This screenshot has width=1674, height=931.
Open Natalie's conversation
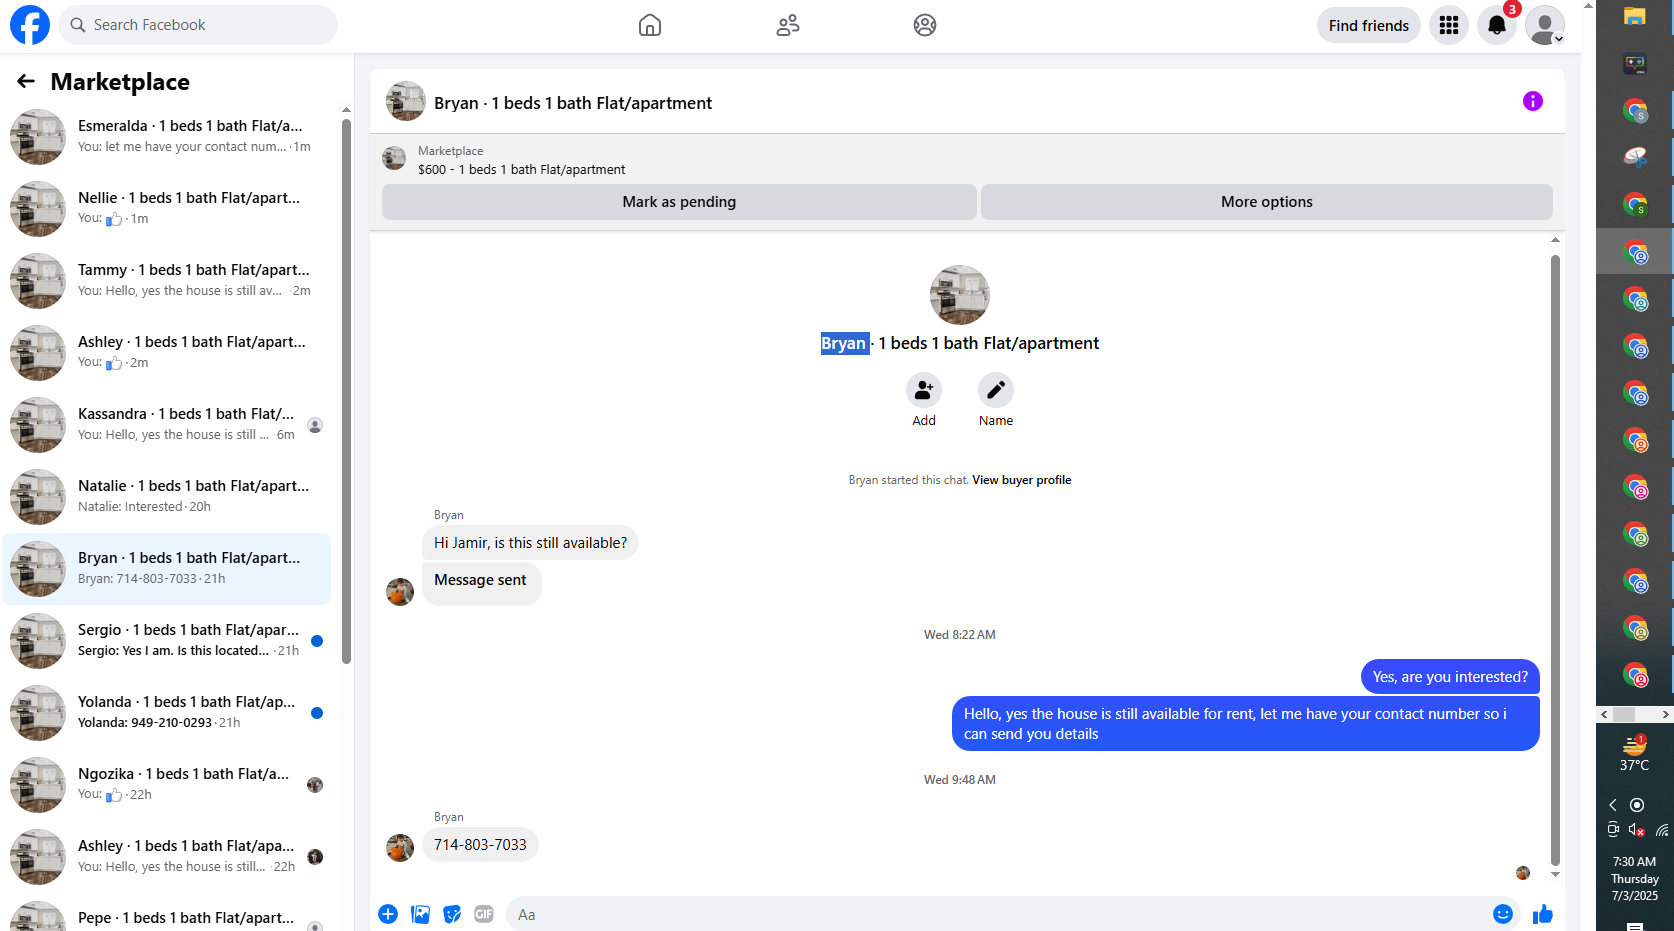tap(167, 497)
